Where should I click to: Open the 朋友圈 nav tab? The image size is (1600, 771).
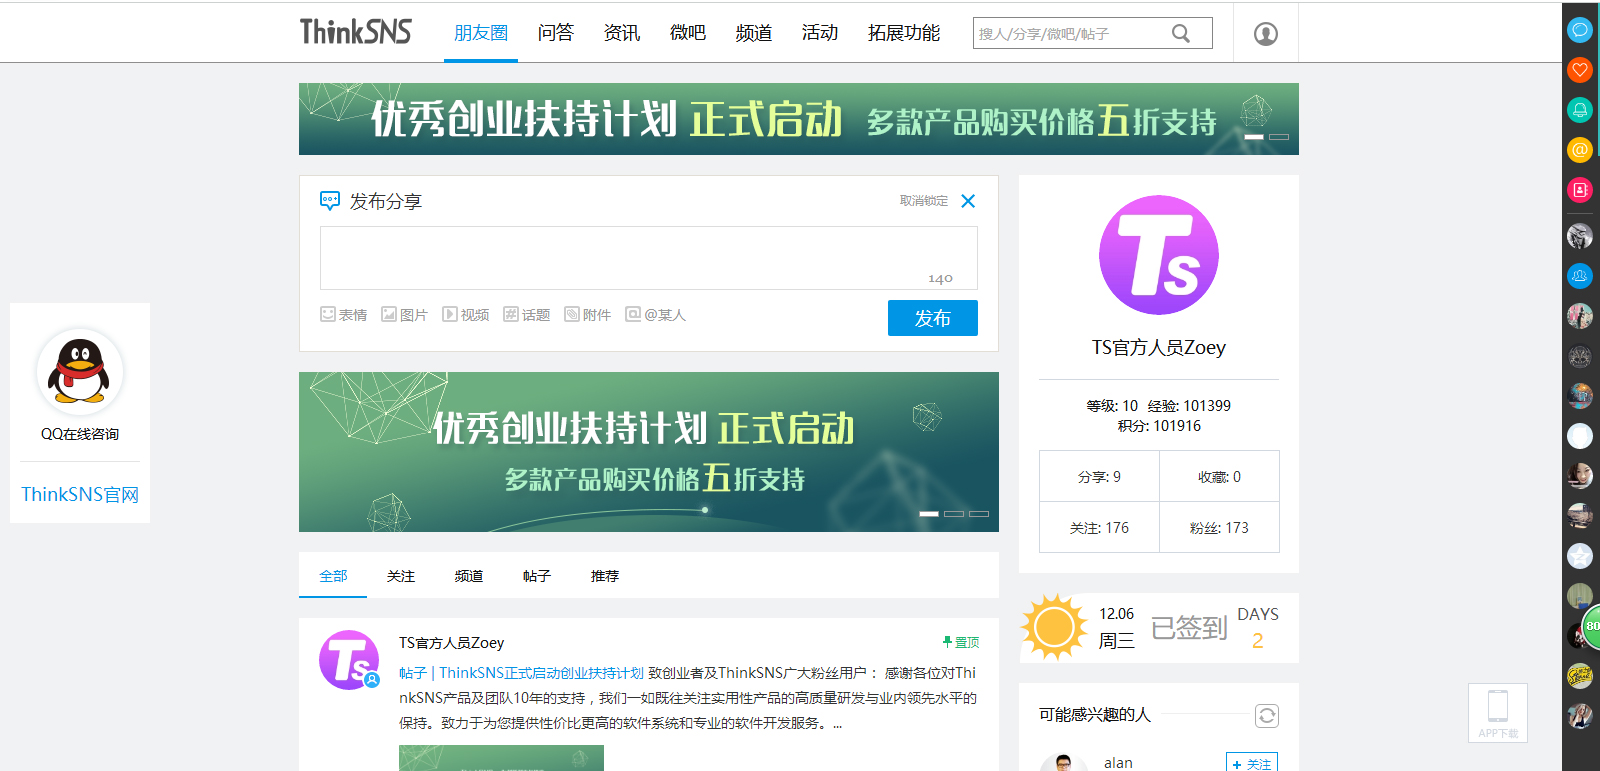click(481, 33)
